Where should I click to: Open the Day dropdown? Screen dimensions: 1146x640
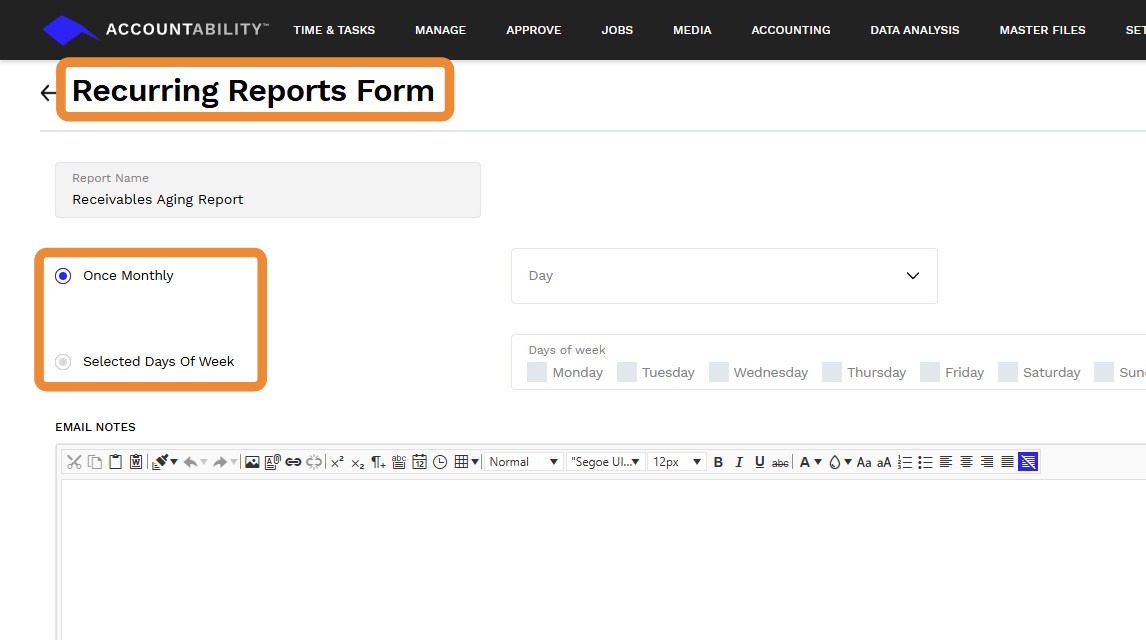[x=724, y=276]
